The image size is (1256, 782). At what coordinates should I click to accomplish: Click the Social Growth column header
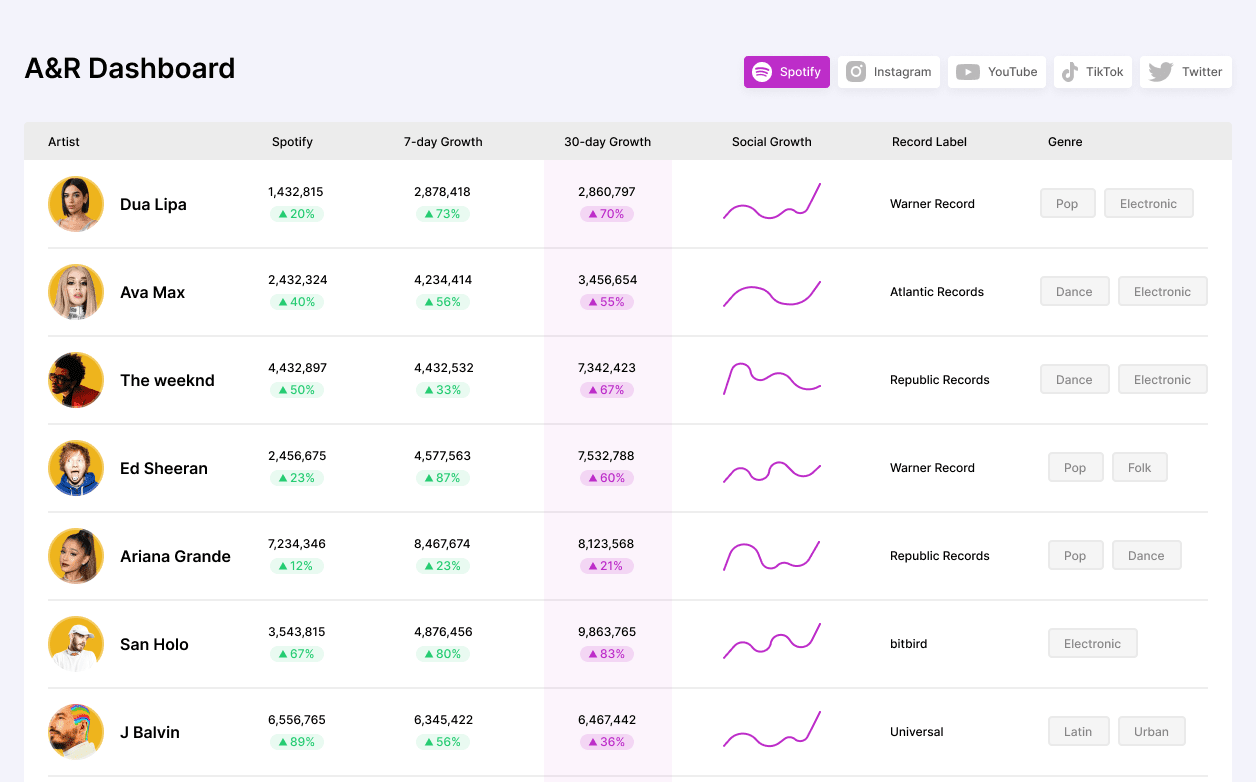coord(772,142)
